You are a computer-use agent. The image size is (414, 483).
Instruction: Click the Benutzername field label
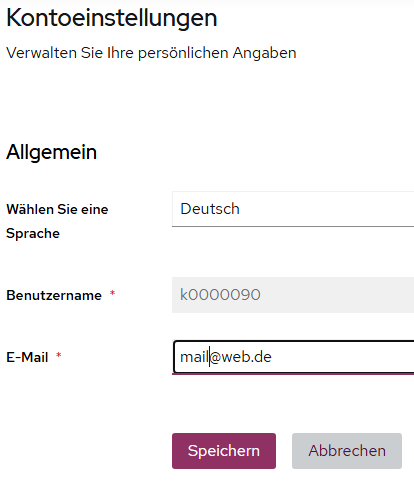click(54, 295)
